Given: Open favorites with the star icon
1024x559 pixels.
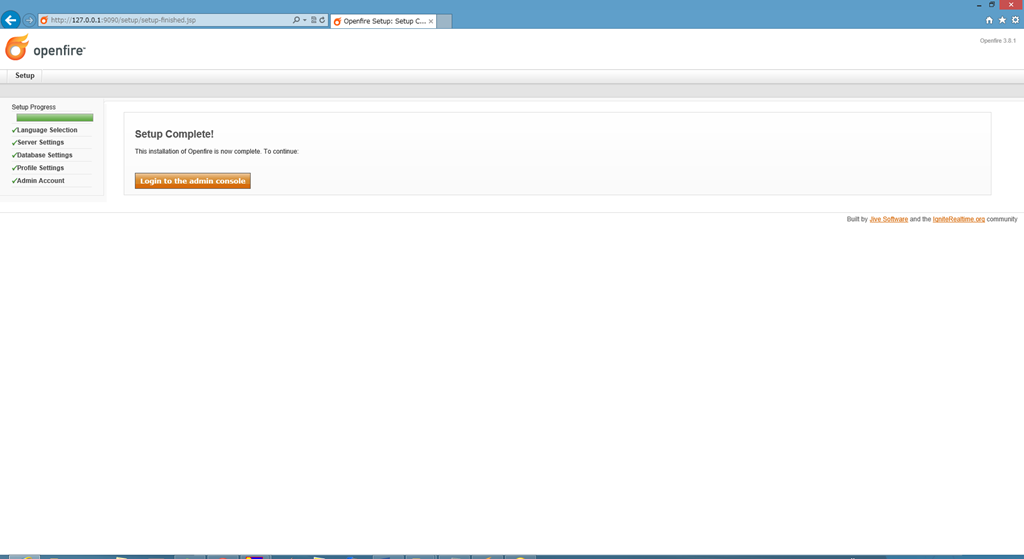Looking at the screenshot, I should 1002,20.
